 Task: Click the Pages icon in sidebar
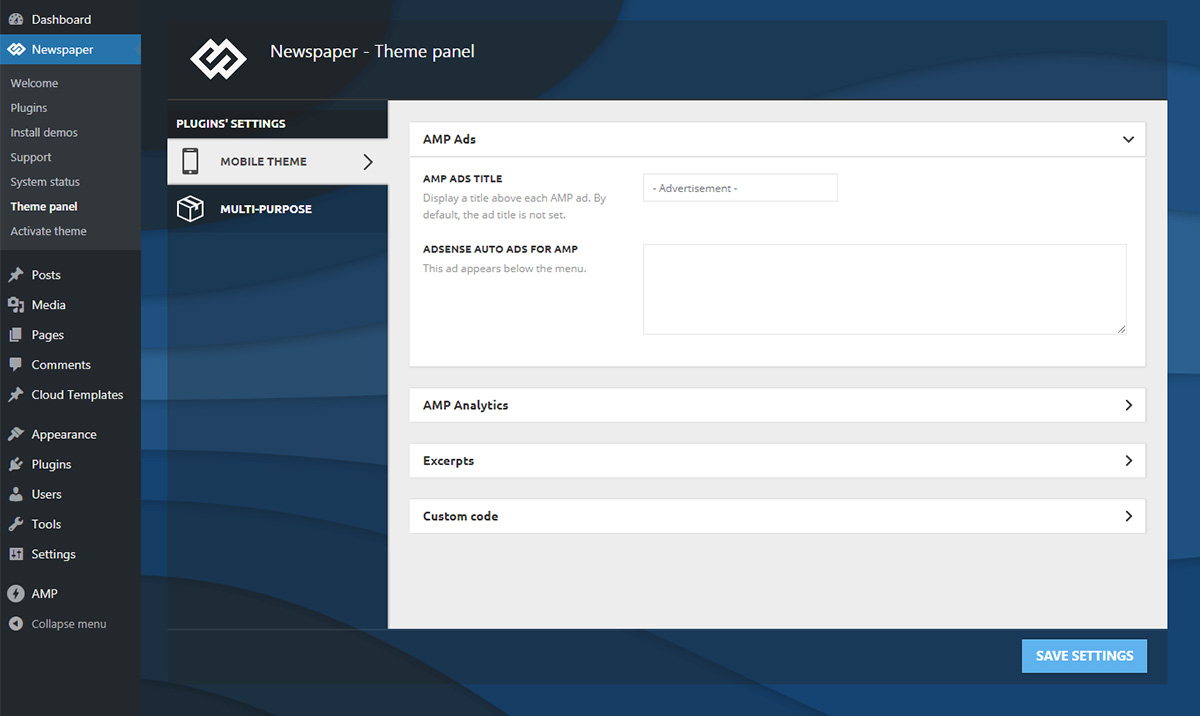16,335
